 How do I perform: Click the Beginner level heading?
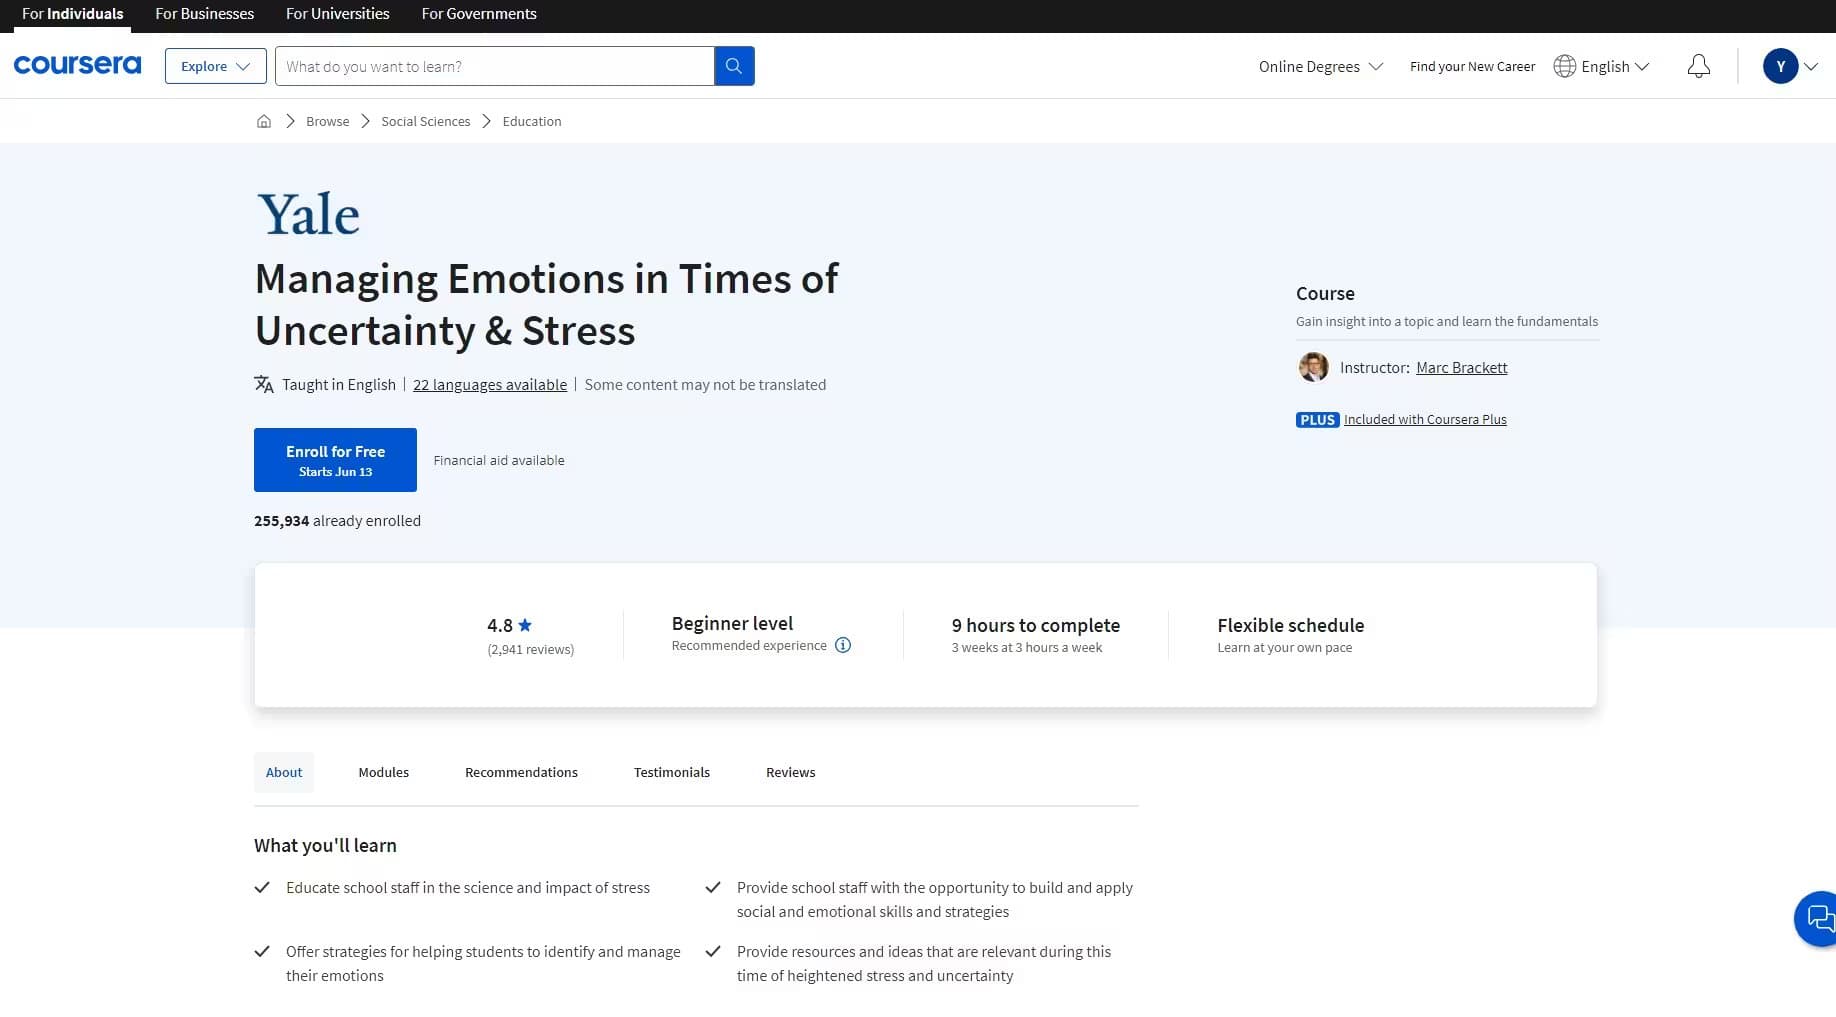[732, 623]
